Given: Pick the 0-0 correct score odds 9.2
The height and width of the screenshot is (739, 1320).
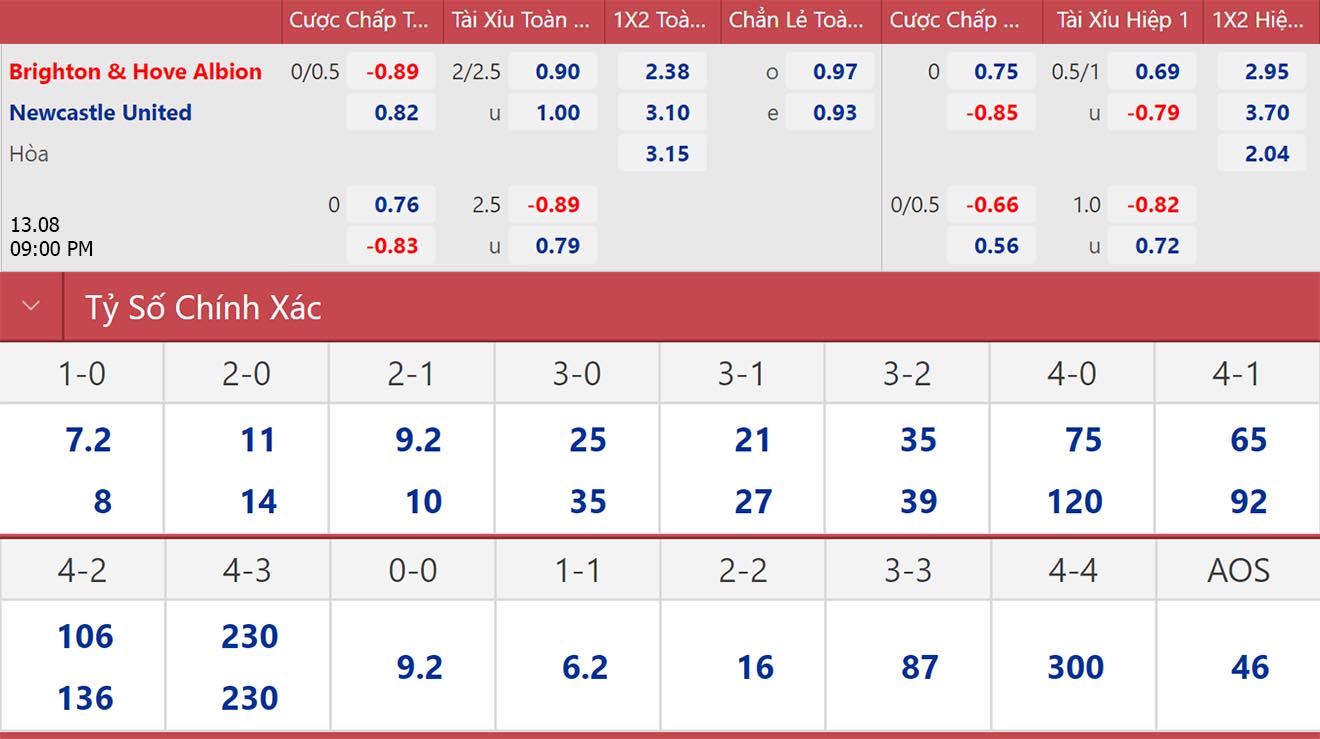Looking at the screenshot, I should [419, 667].
